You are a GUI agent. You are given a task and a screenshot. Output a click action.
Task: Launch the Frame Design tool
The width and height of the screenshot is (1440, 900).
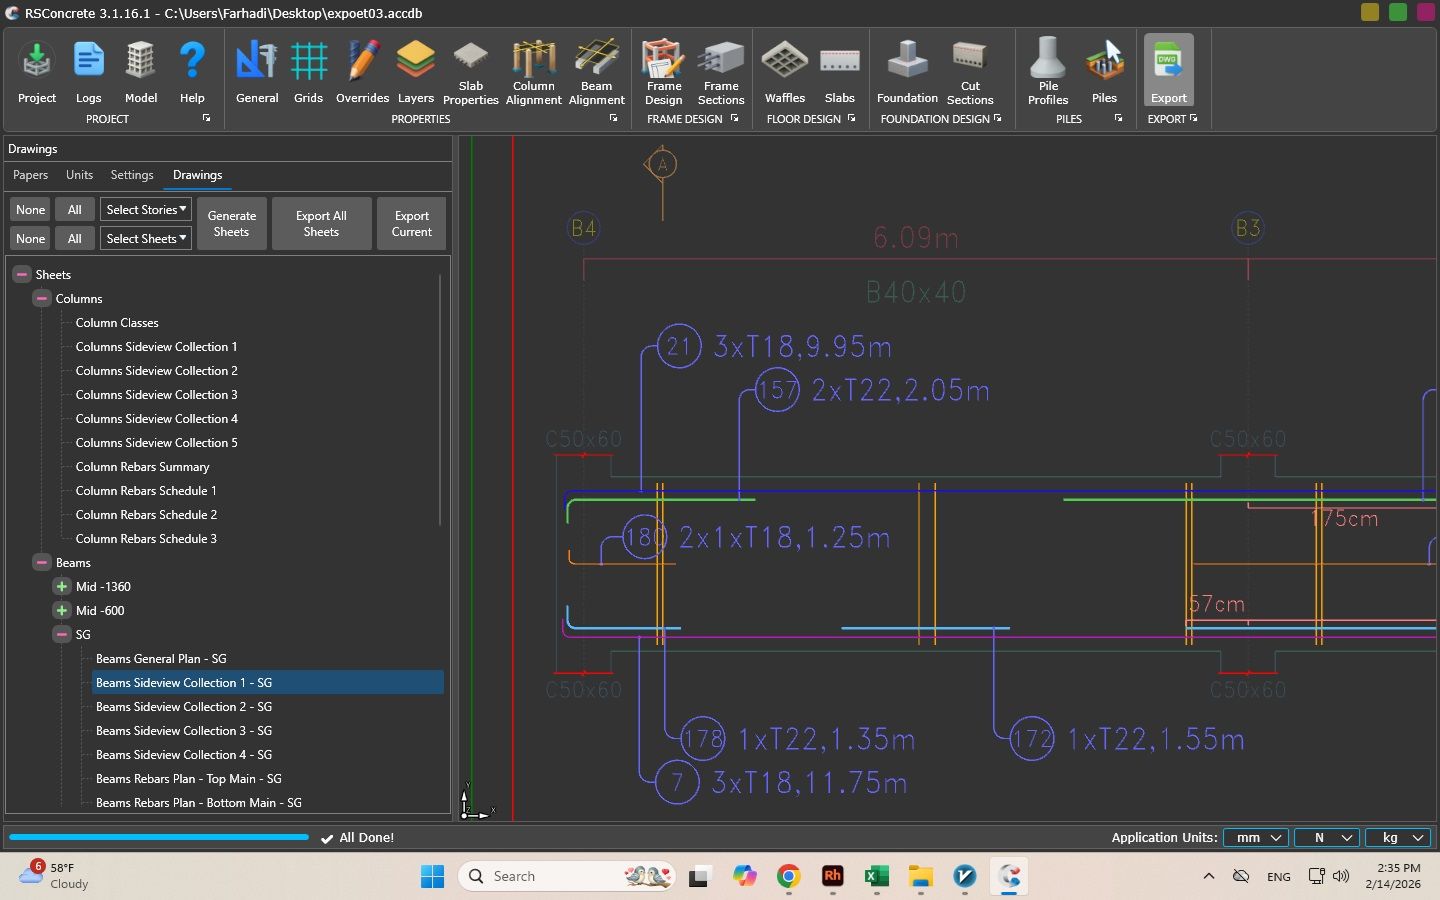coord(664,72)
